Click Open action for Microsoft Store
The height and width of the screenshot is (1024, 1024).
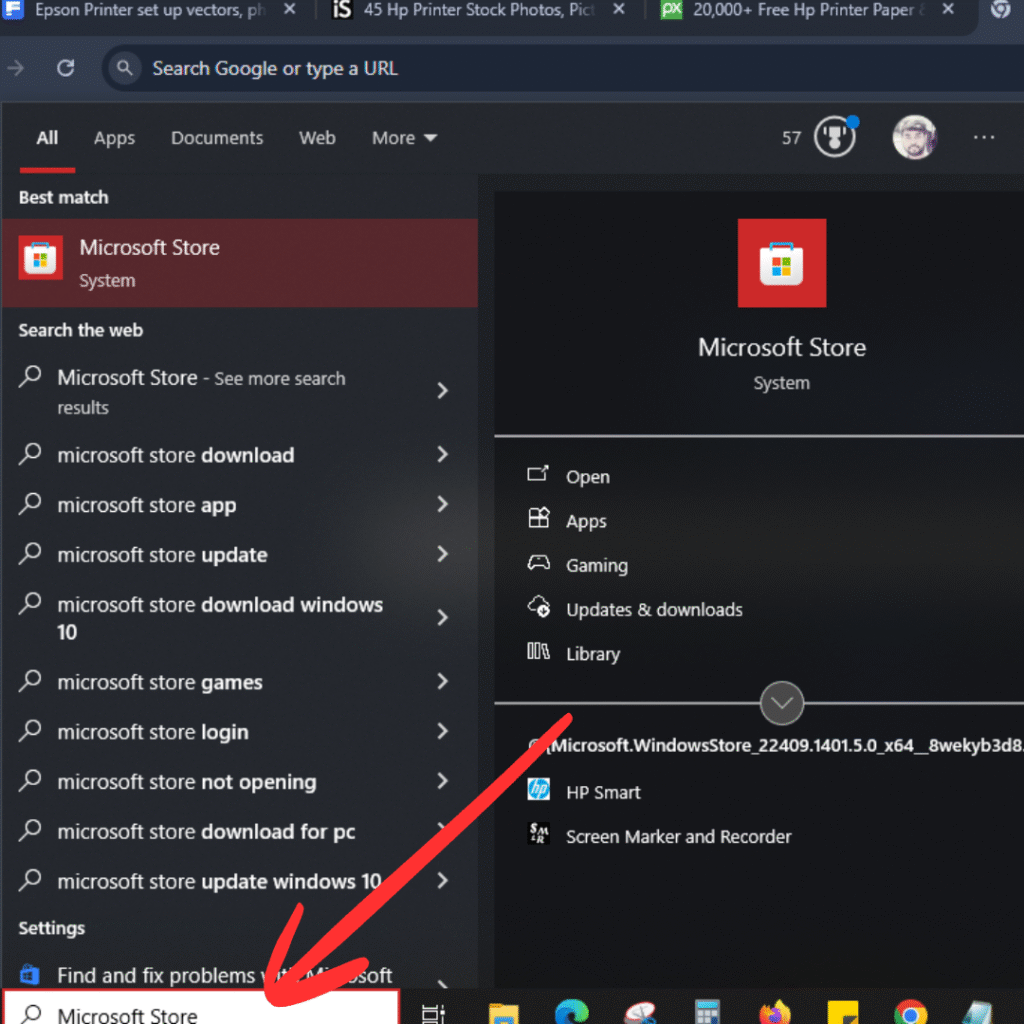point(588,477)
